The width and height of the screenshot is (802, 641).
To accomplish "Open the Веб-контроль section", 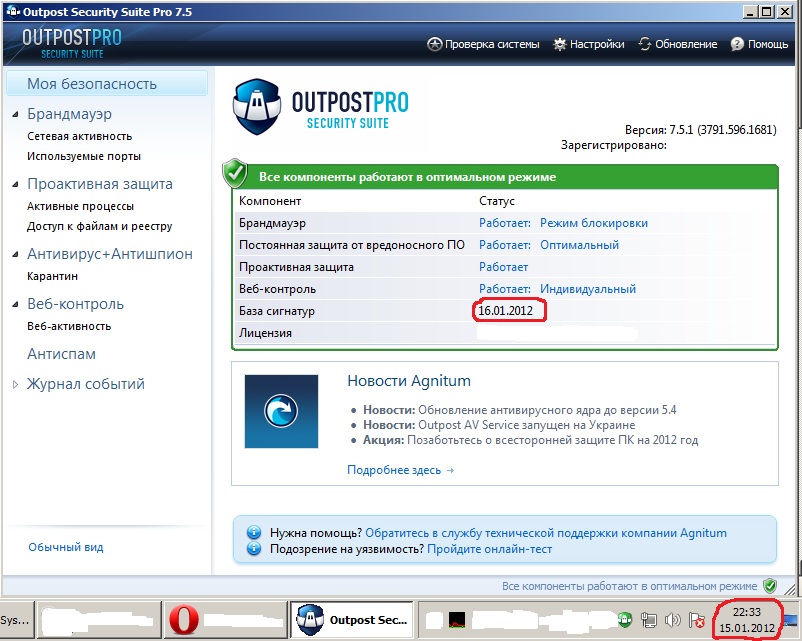I will pyautogui.click(x=76, y=304).
